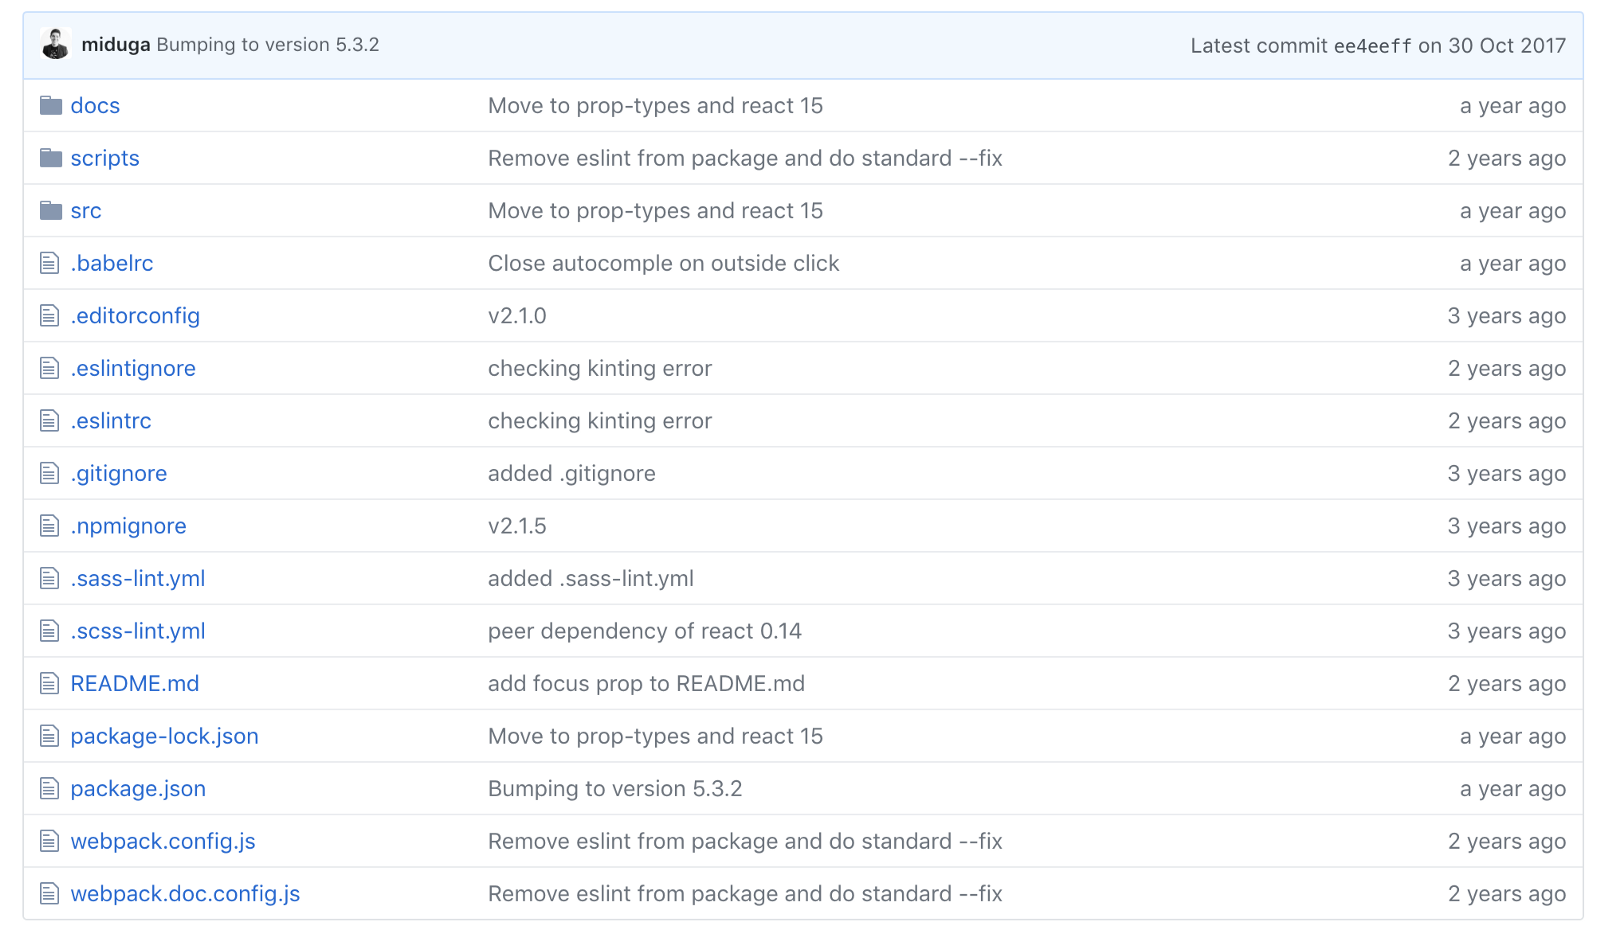Click '2 years ago' in README.md row
The width and height of the screenshot is (1600, 933).
[1507, 684]
